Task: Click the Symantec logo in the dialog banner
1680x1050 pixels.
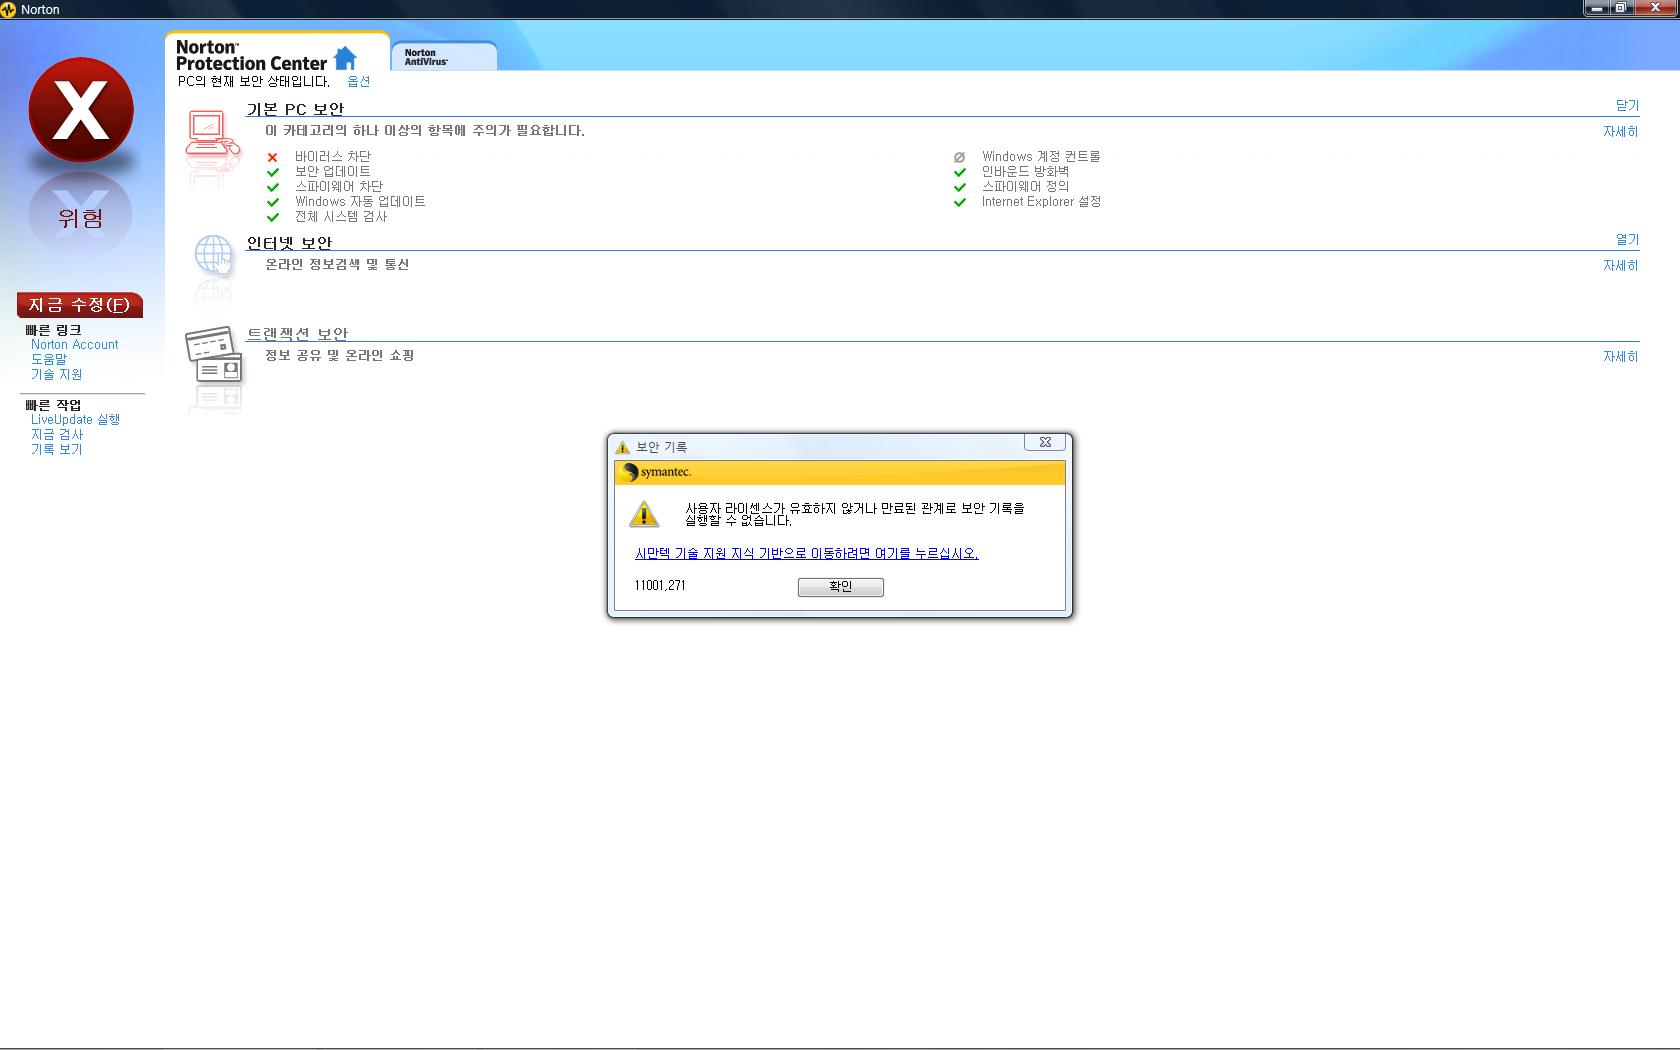Action: (x=656, y=472)
